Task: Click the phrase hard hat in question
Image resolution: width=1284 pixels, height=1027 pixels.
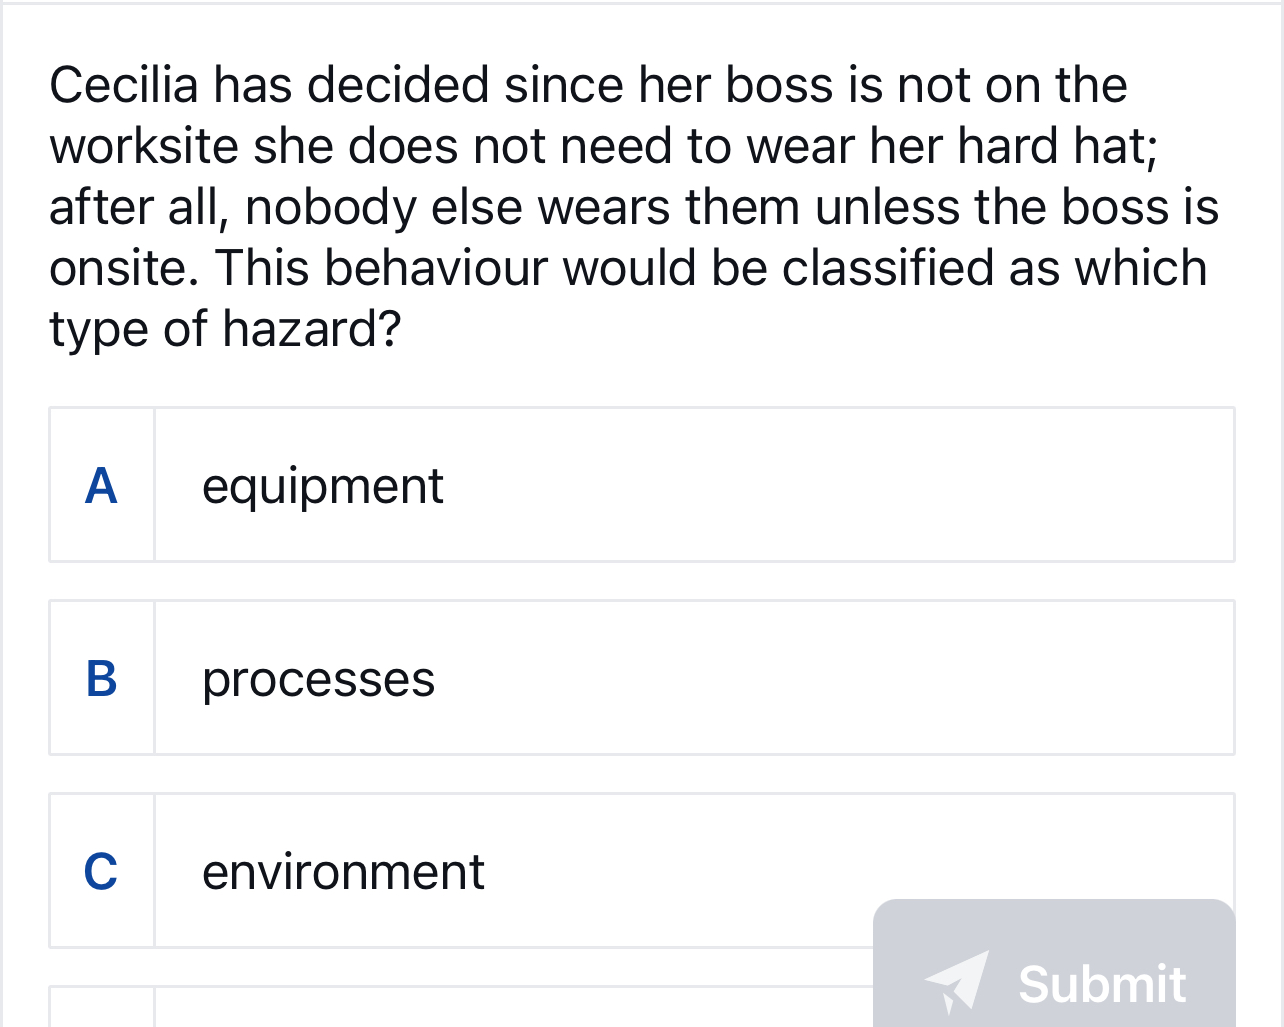Action: tap(1073, 146)
